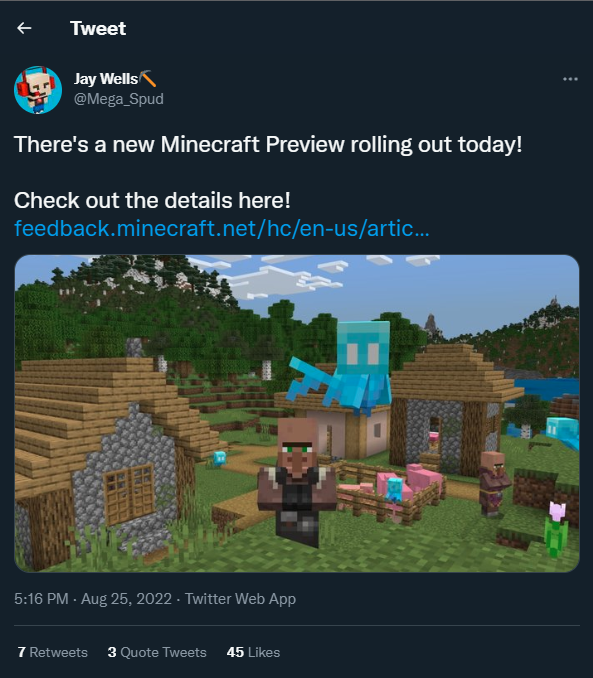
Task: Visit the @Mega_Spud handle profile
Action: (119, 99)
